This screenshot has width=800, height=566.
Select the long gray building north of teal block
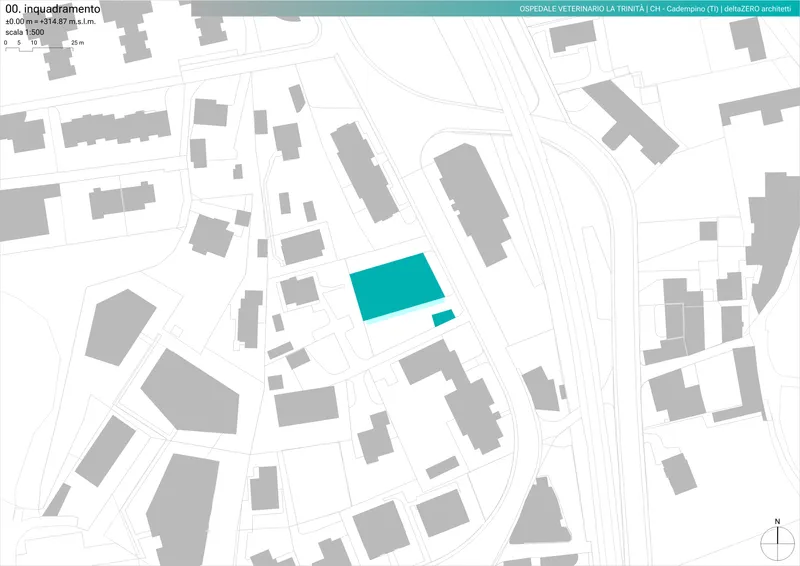(364, 172)
